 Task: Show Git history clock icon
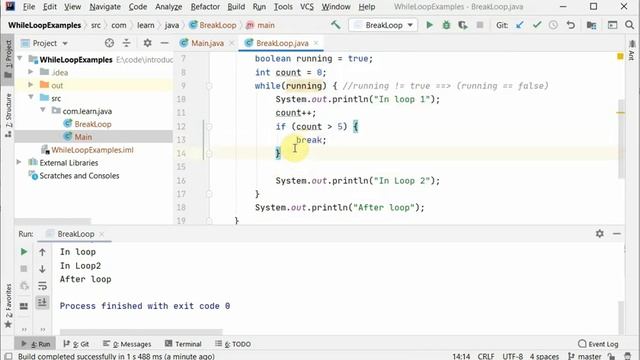(x=553, y=25)
